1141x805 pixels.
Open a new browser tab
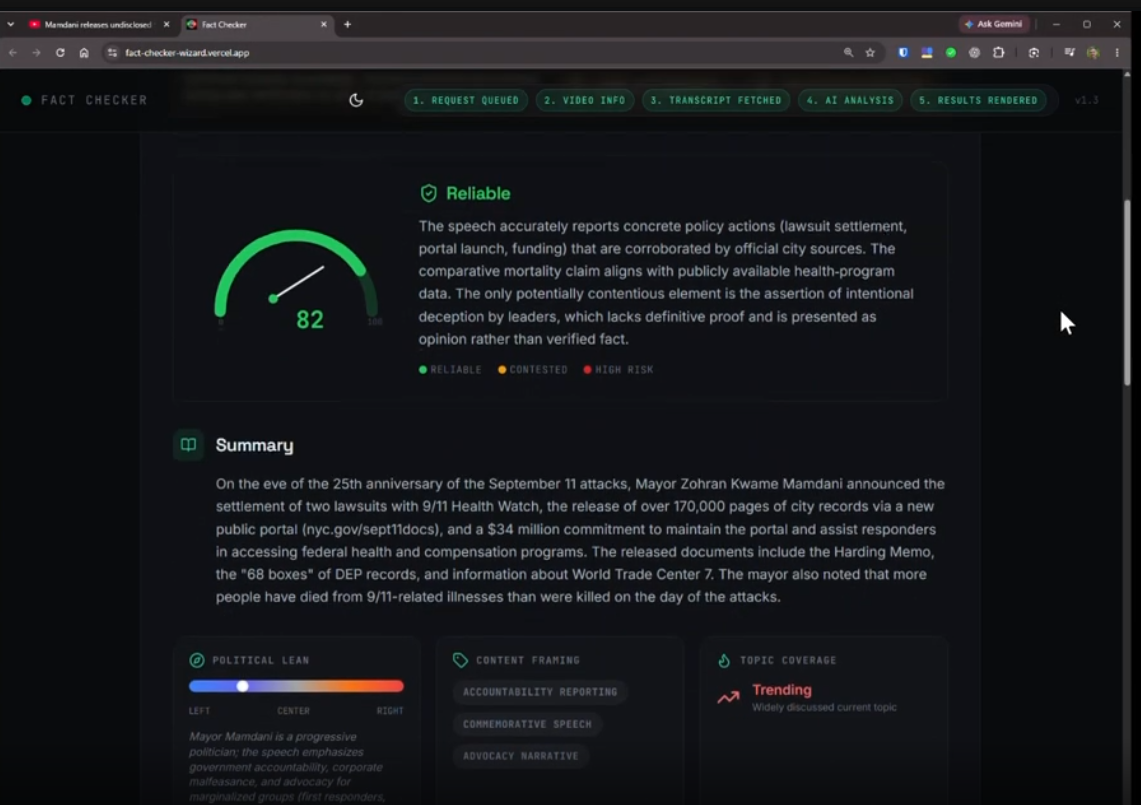coord(348,25)
